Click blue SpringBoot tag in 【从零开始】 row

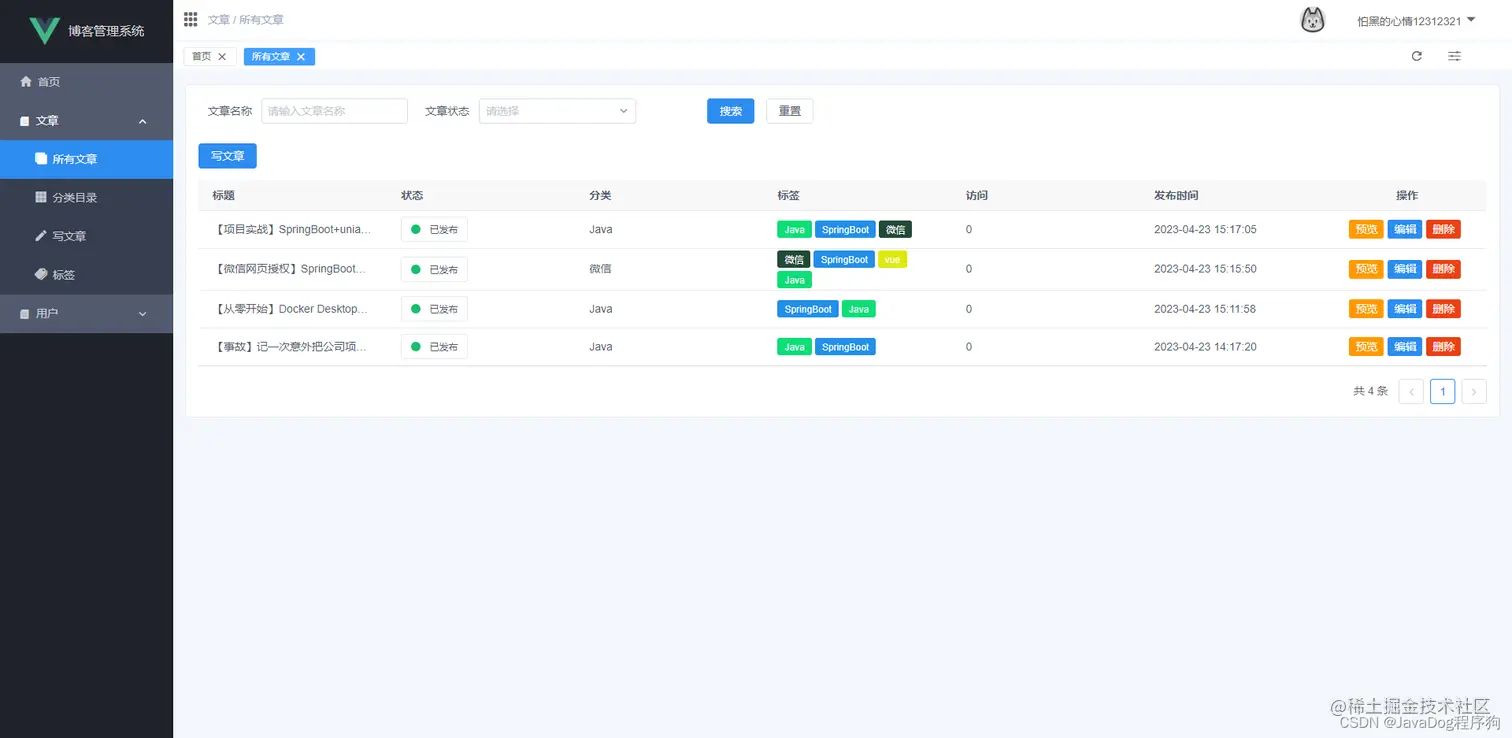pos(808,309)
